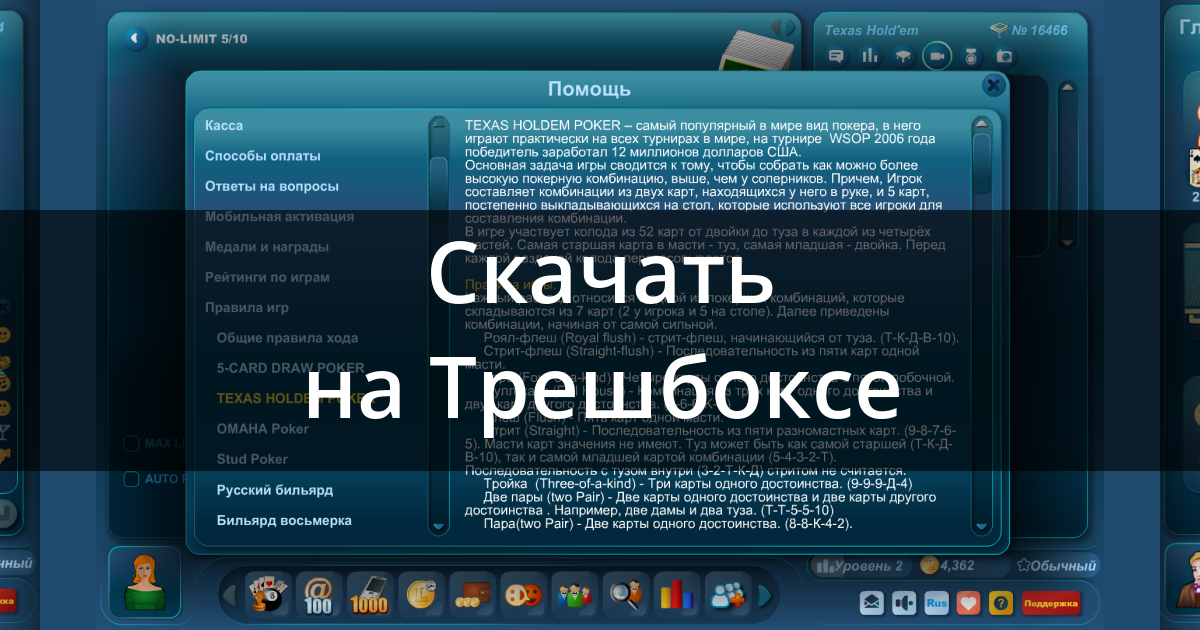Open the envelope messages icon
Screen dimensions: 1200x630
click(x=872, y=603)
